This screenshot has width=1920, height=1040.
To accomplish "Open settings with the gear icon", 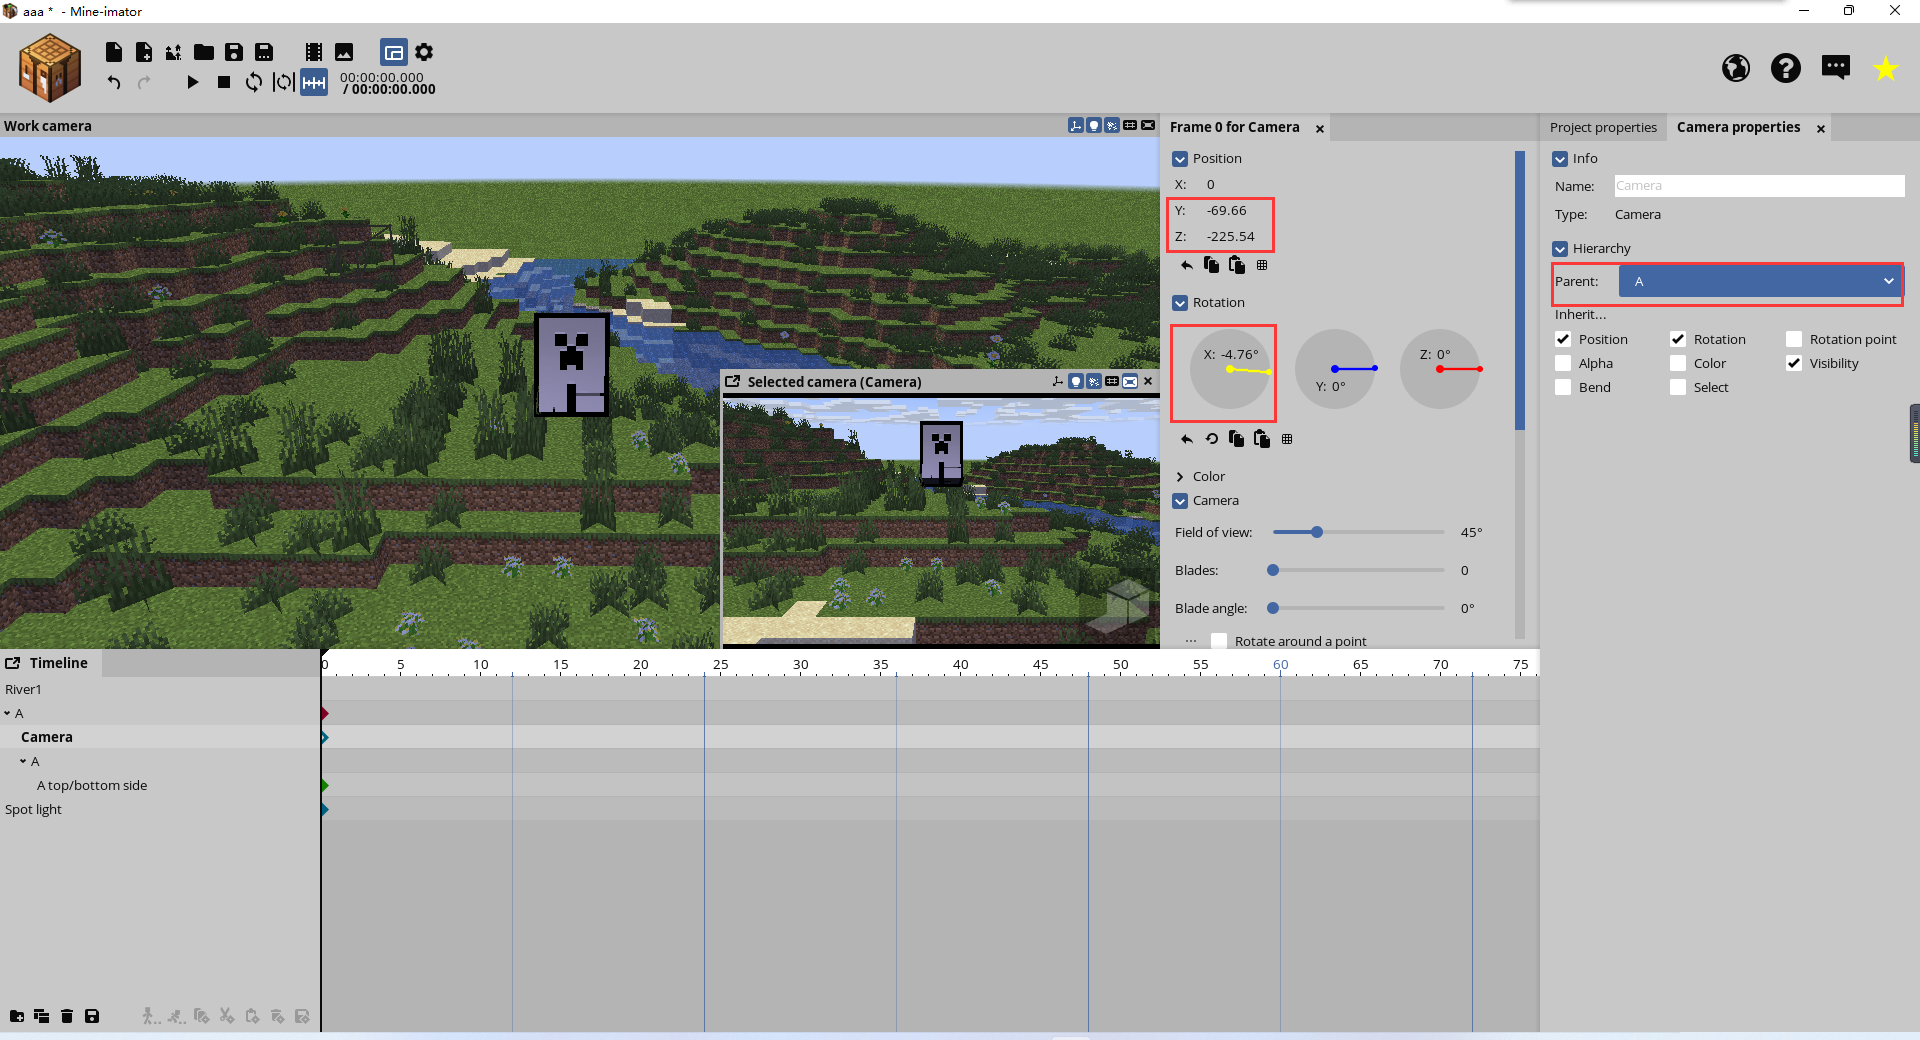I will click(x=424, y=52).
